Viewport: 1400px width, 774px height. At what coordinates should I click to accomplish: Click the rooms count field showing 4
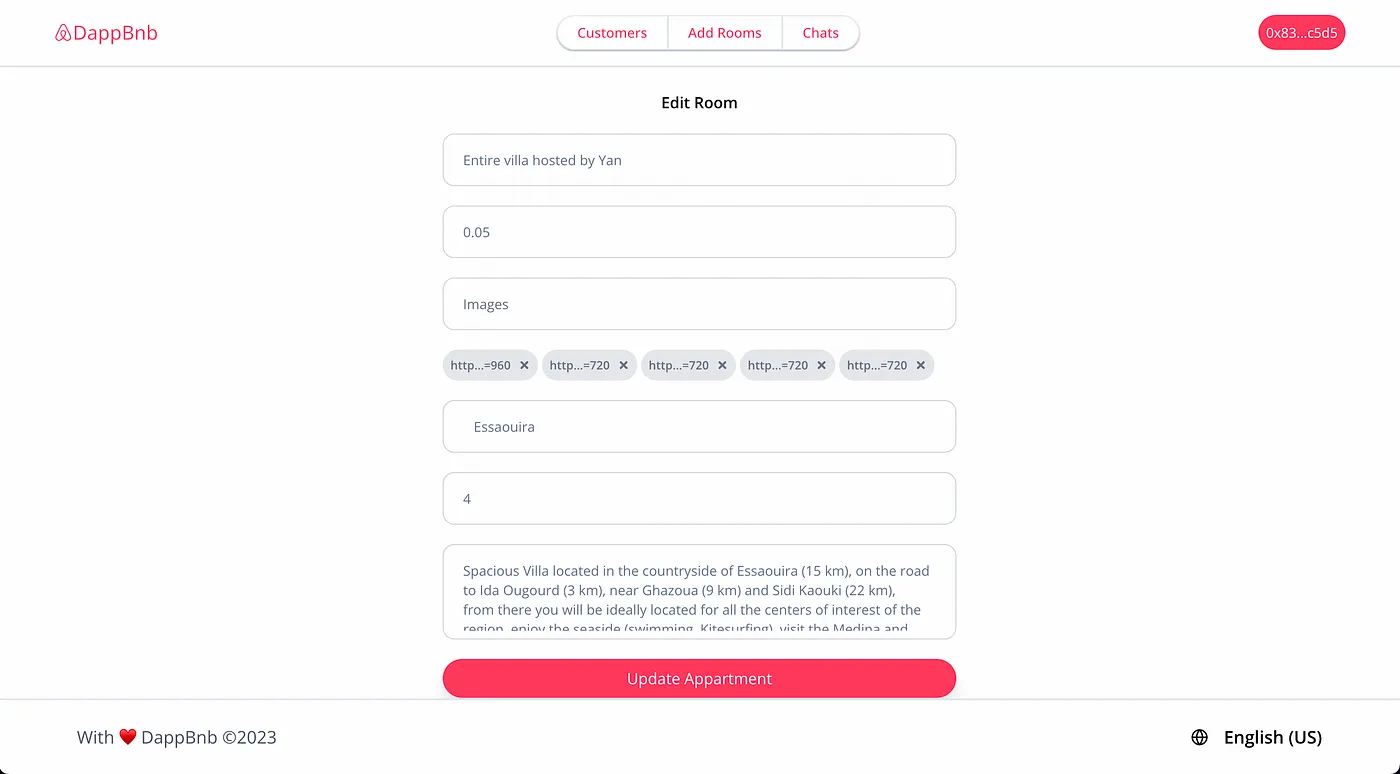coord(699,499)
